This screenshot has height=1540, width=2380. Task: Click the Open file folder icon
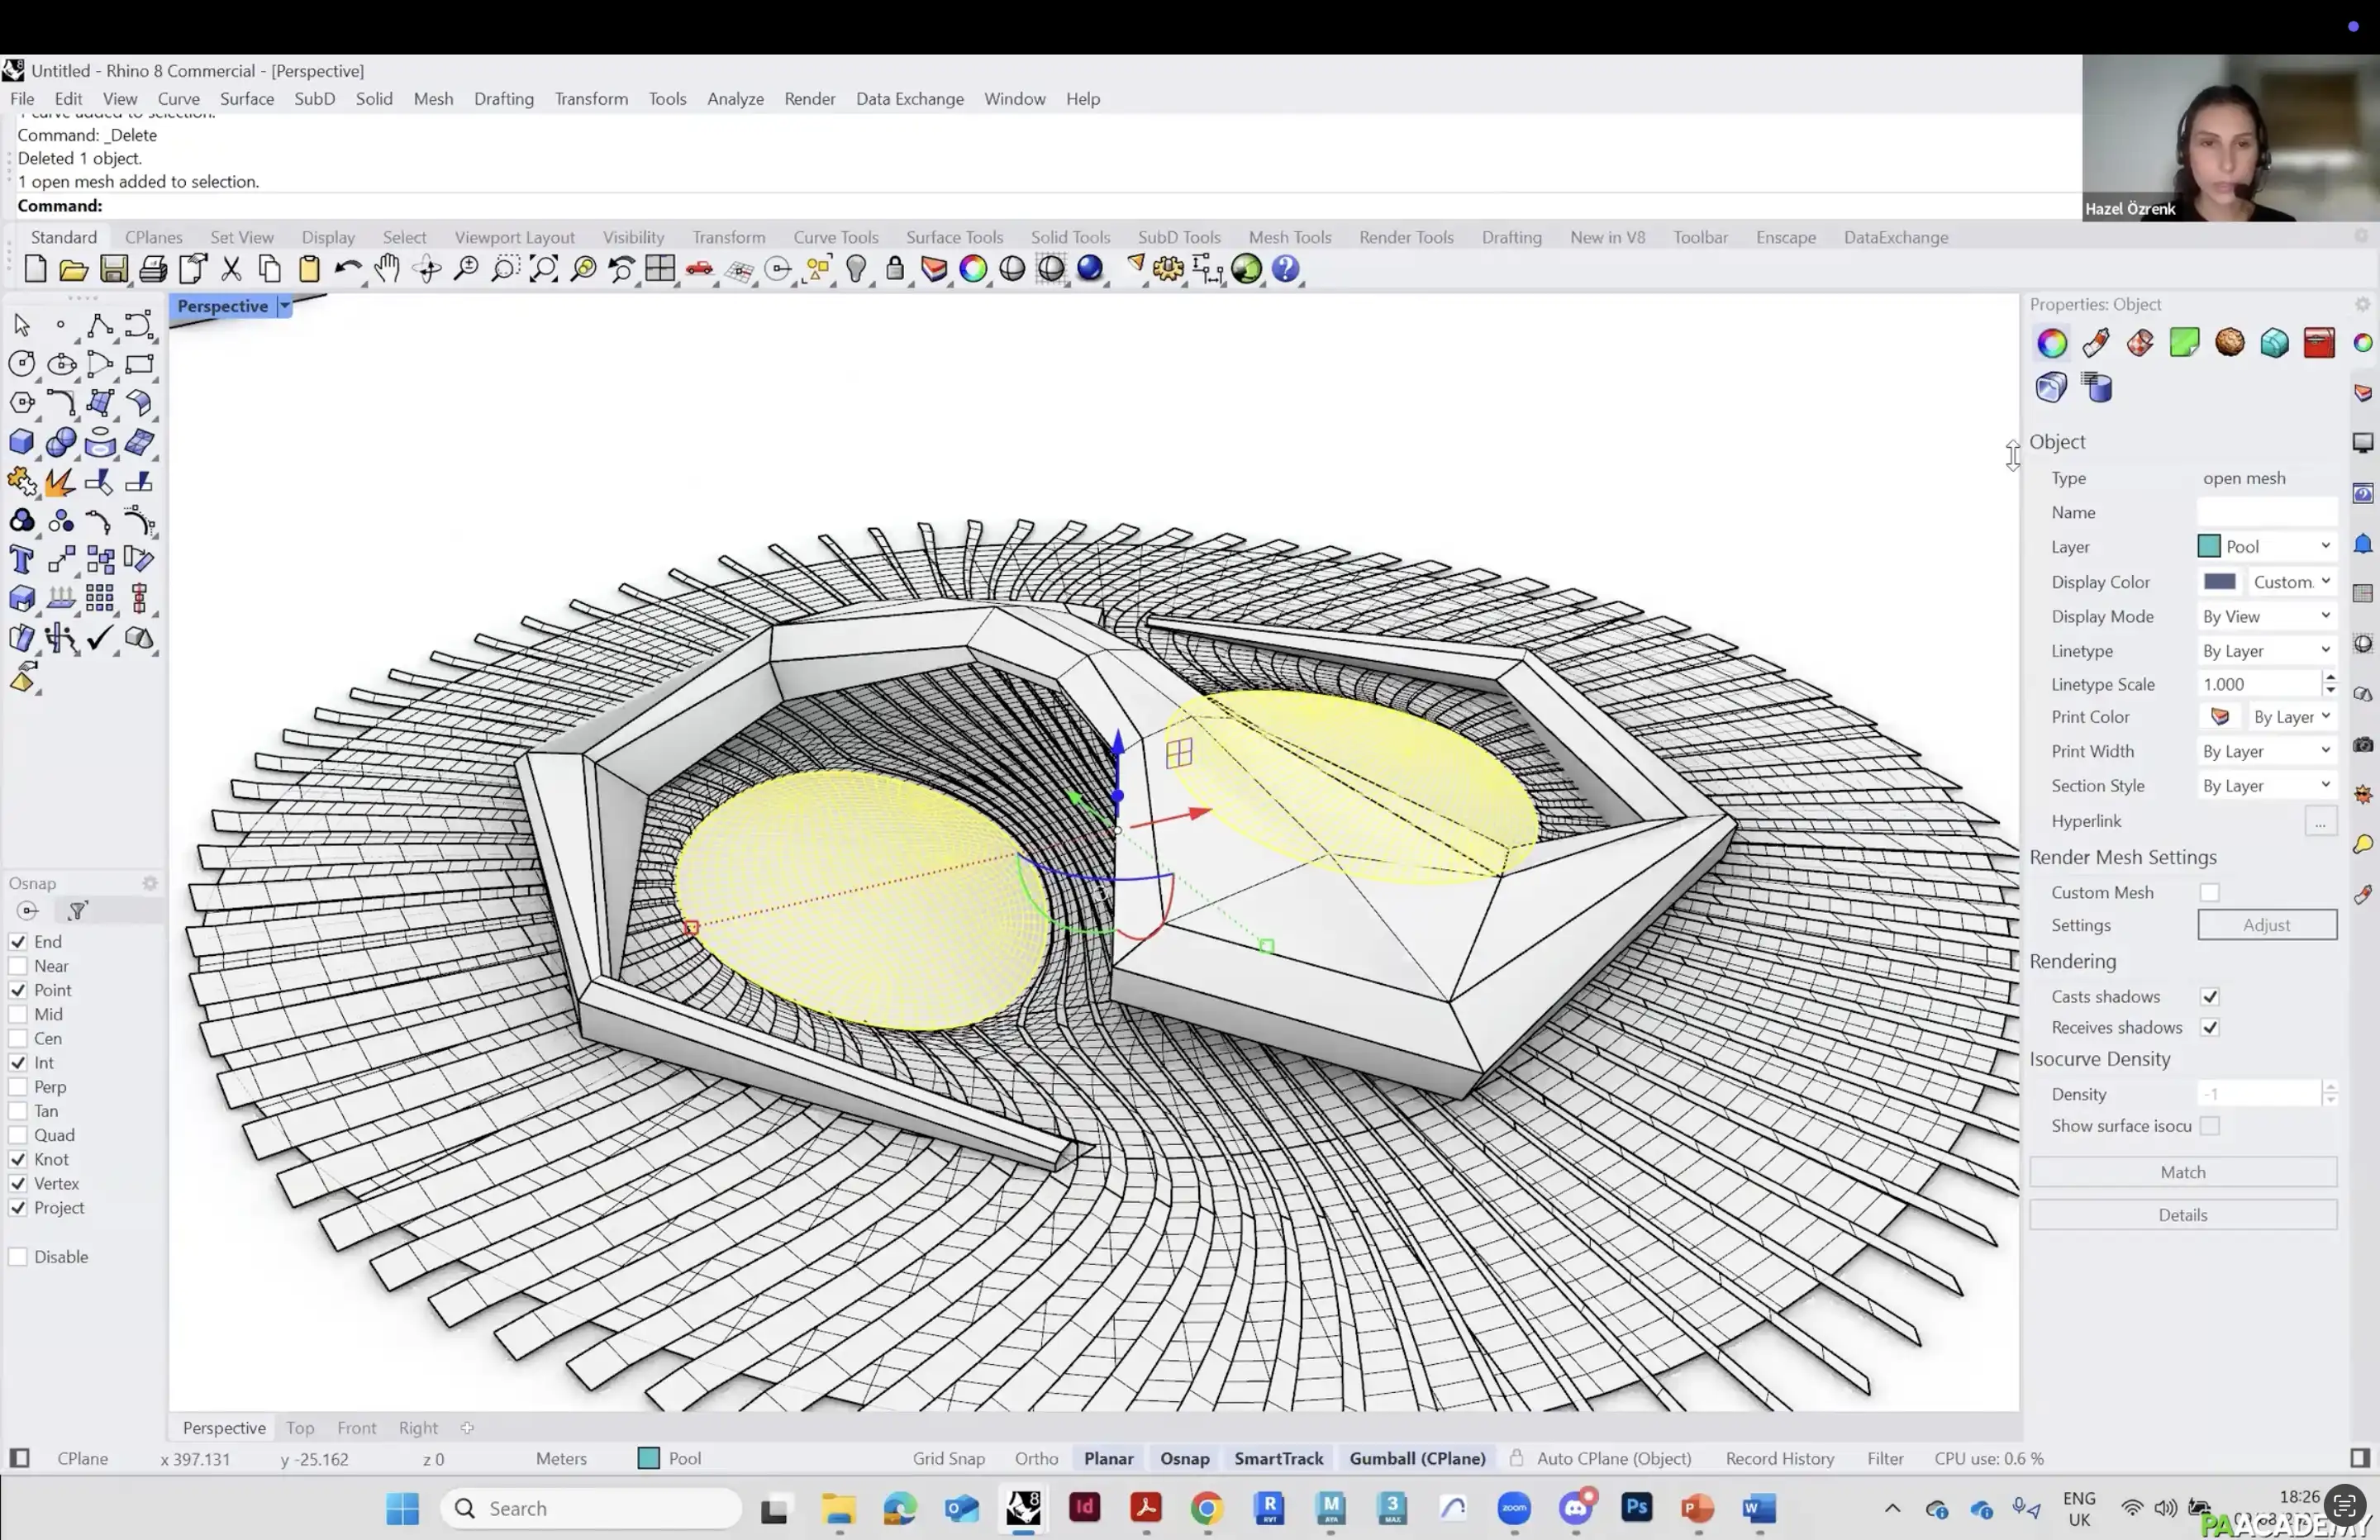coord(73,269)
